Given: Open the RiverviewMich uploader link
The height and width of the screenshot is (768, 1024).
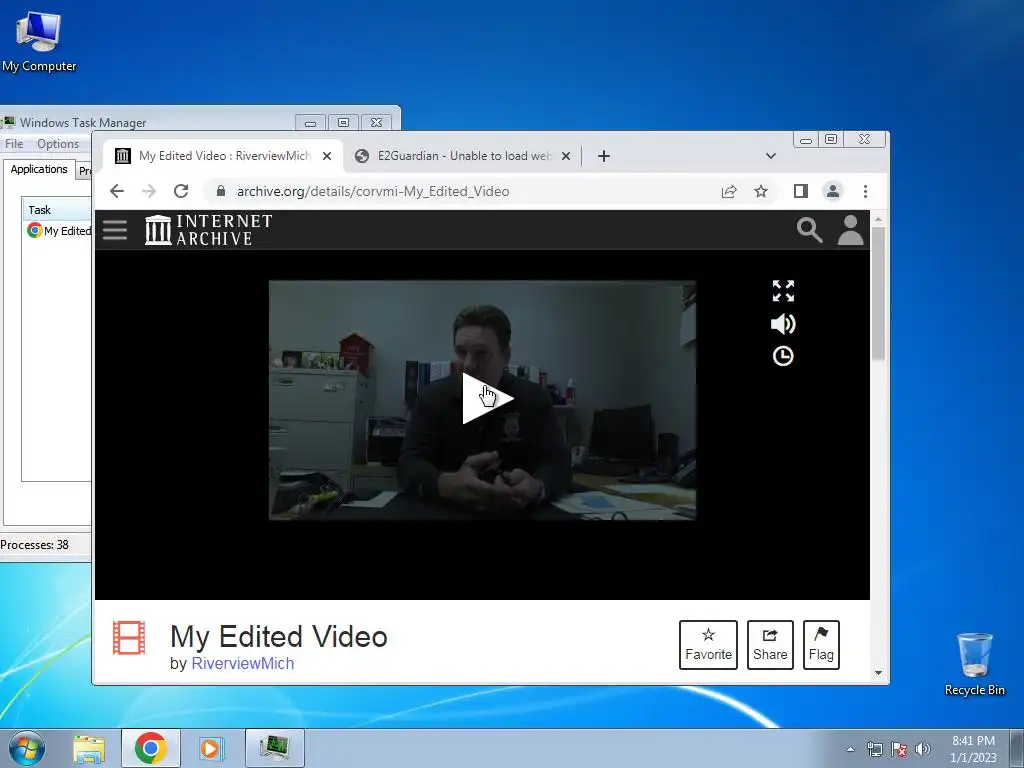Looking at the screenshot, I should coord(242,664).
